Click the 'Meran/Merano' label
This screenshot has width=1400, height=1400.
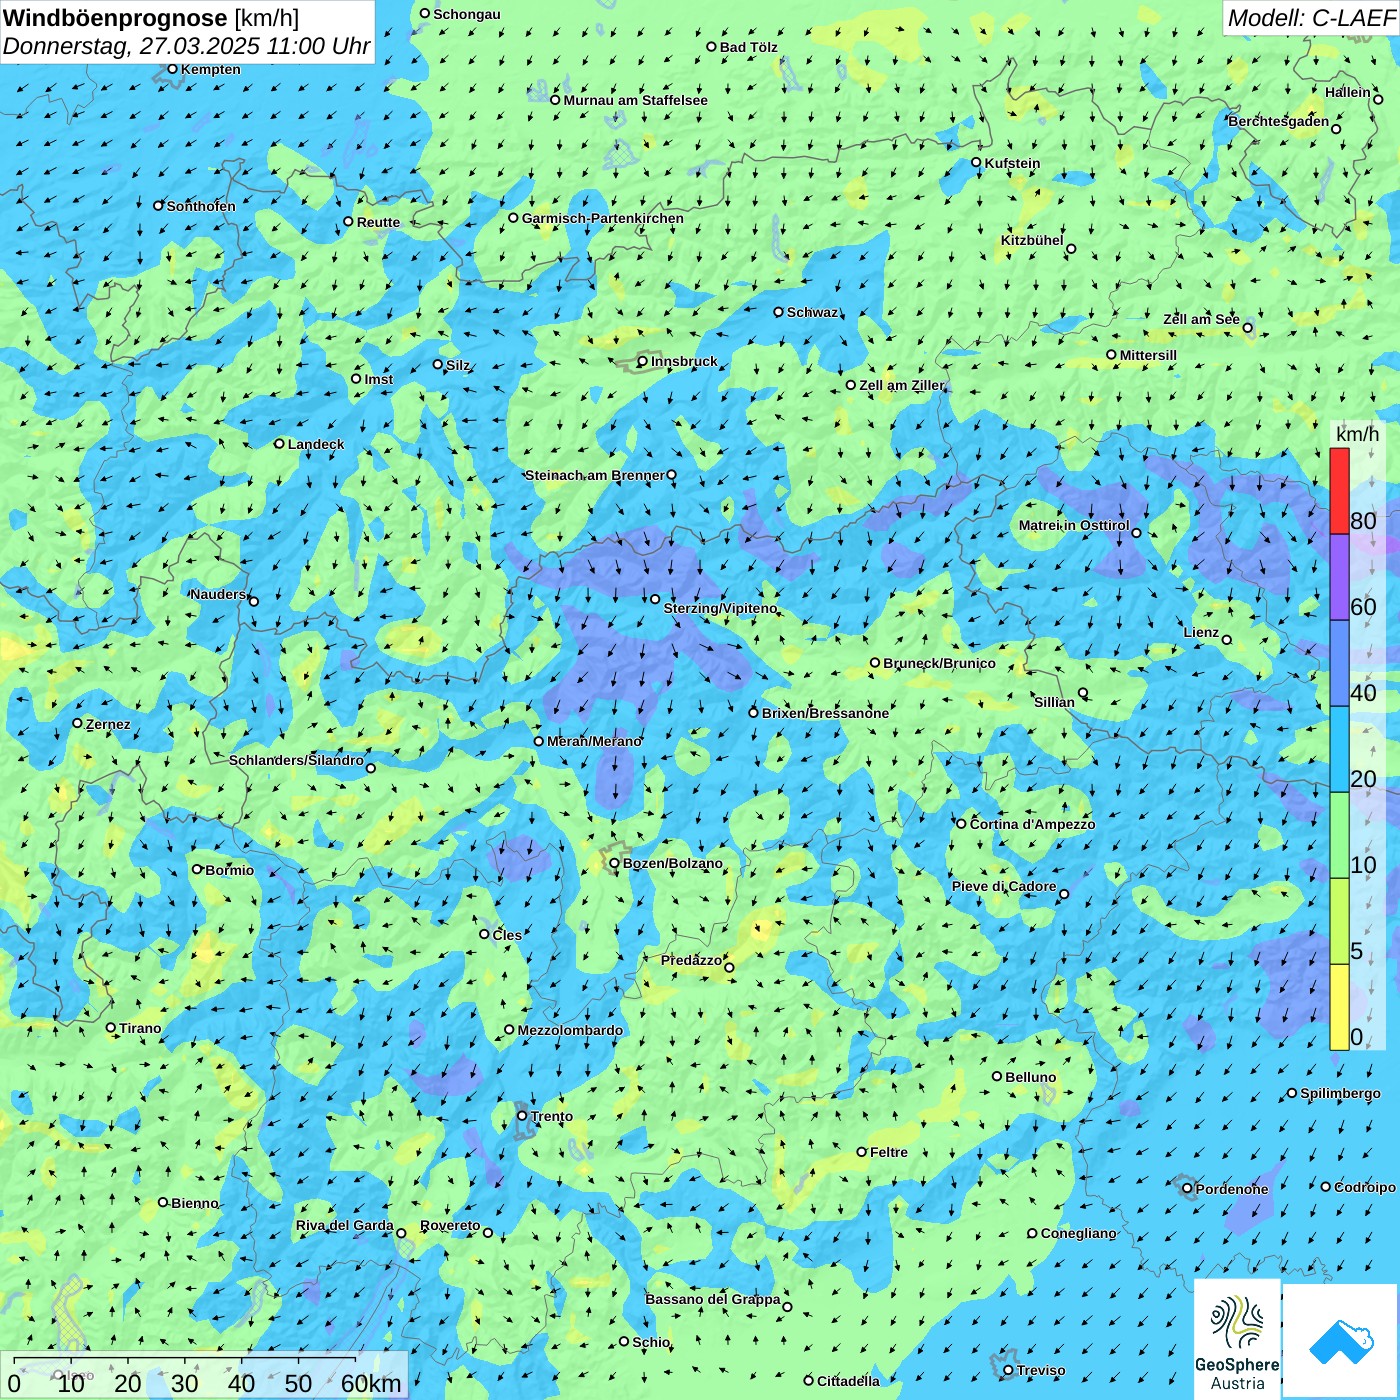[594, 741]
